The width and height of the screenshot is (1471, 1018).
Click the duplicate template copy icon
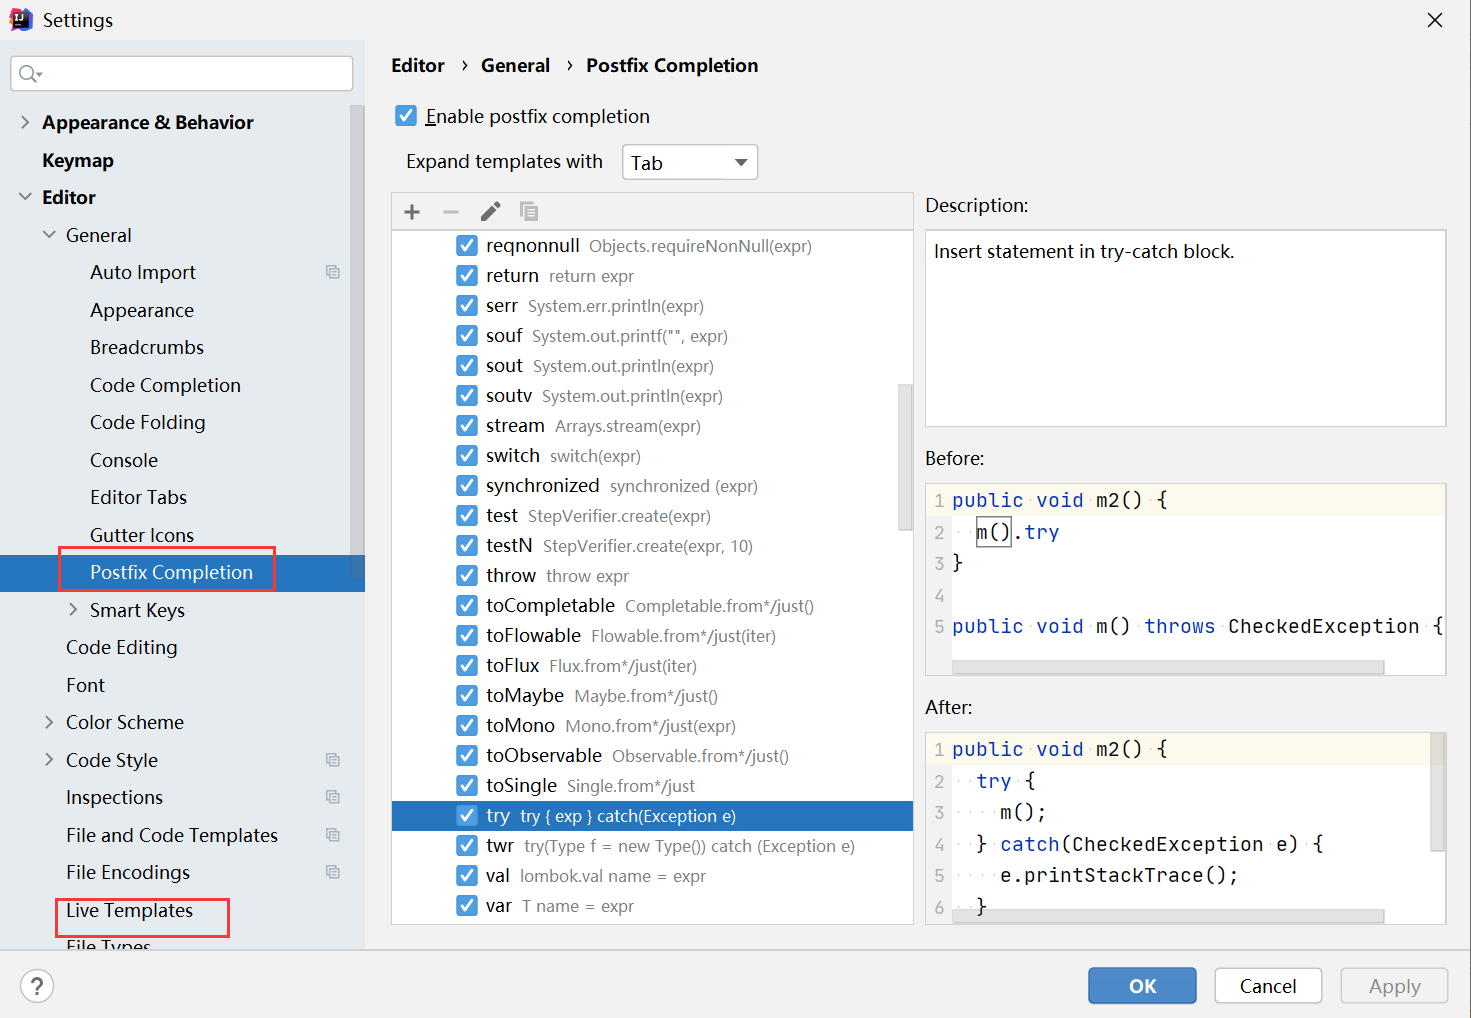529,212
